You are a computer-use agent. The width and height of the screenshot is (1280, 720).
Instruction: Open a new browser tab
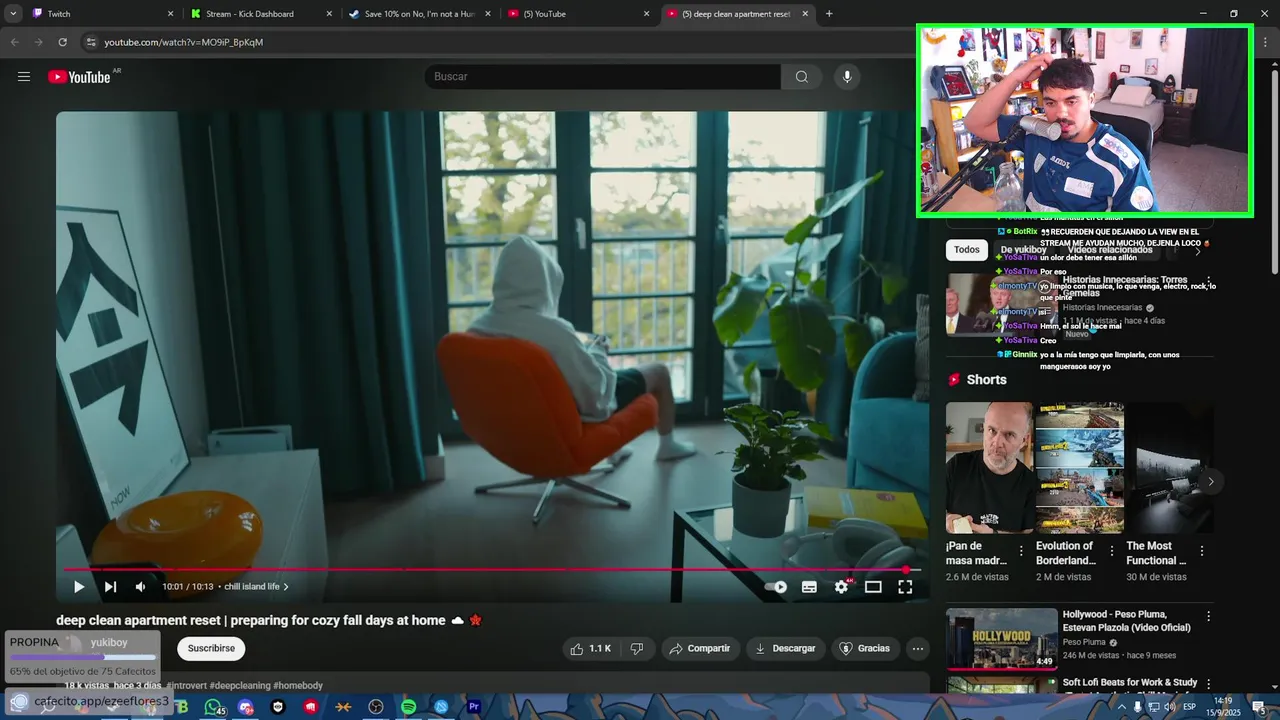point(829,14)
